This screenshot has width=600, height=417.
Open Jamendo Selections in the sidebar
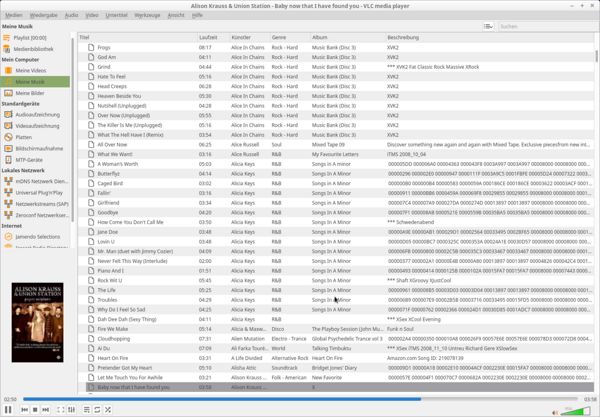click(x=39, y=237)
